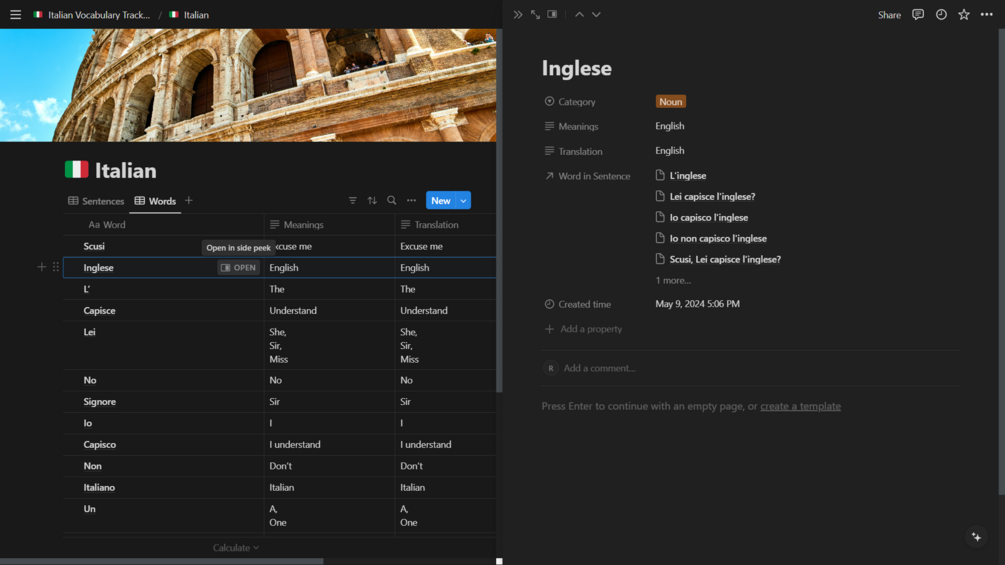Switch the peek mode layout icon
Screen dimensions: 1005x565
point(552,15)
